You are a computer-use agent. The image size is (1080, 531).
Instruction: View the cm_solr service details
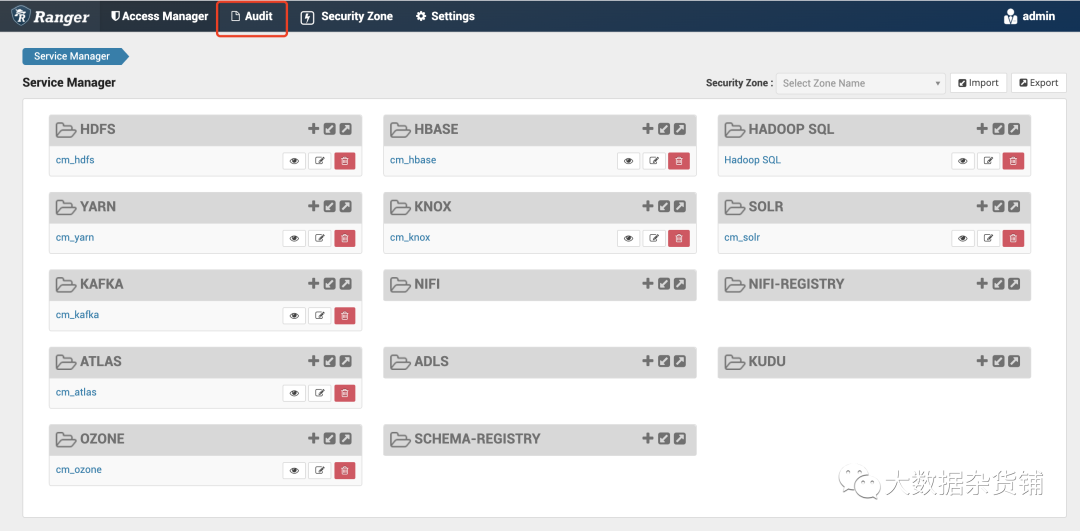point(963,238)
